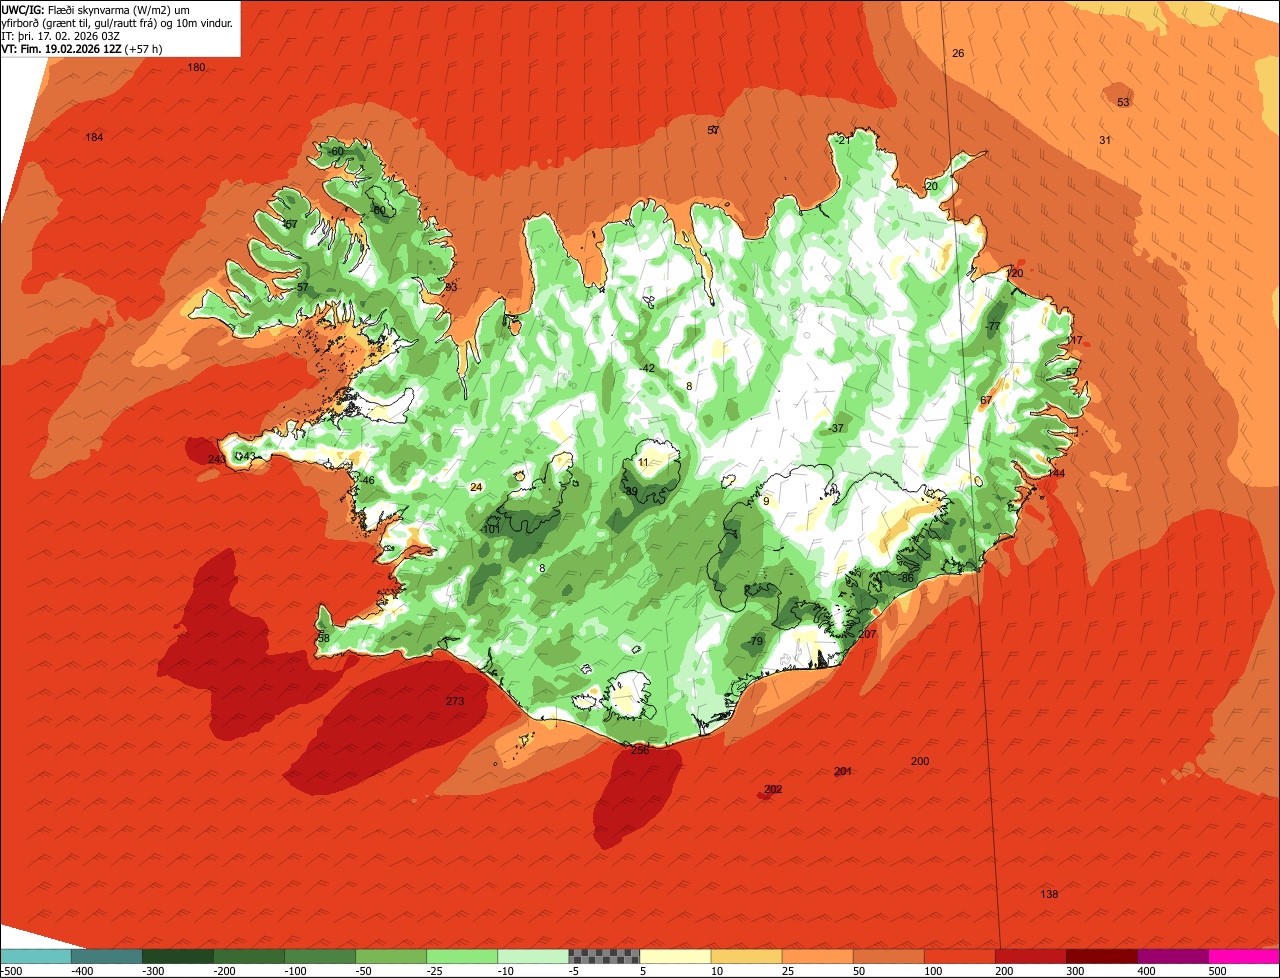Click the orange legend swatch between 50 and 100
This screenshot has height=978, width=1280.
[887, 956]
